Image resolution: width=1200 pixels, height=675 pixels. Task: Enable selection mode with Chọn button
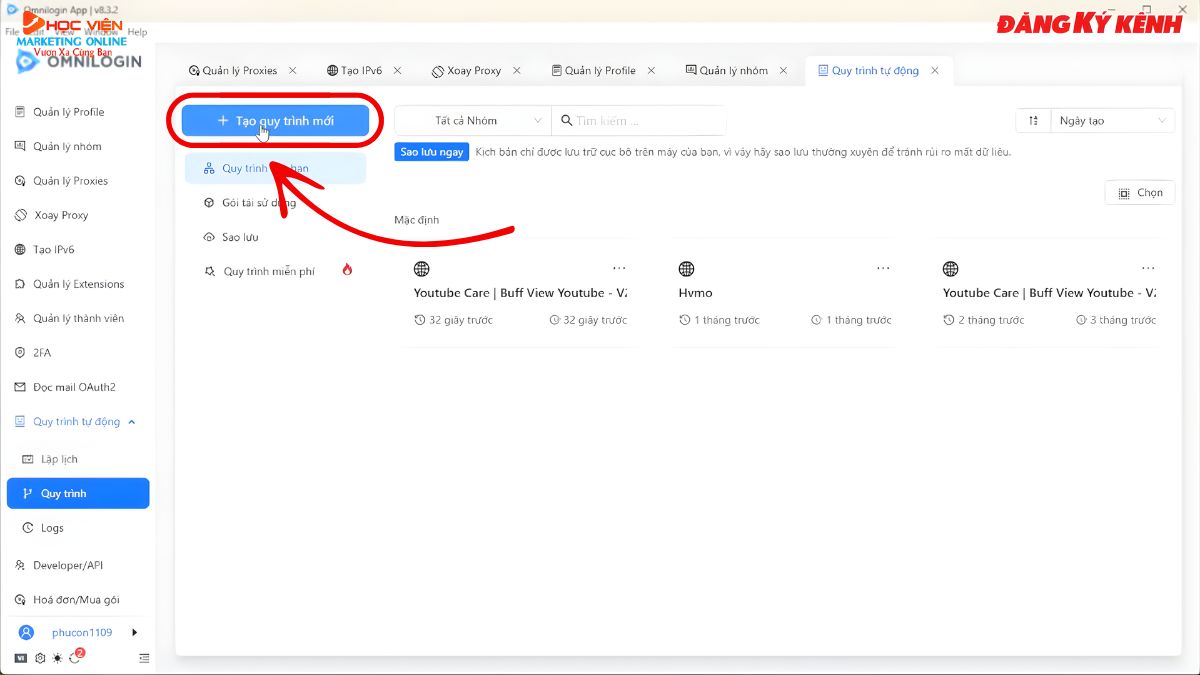[x=1140, y=193]
